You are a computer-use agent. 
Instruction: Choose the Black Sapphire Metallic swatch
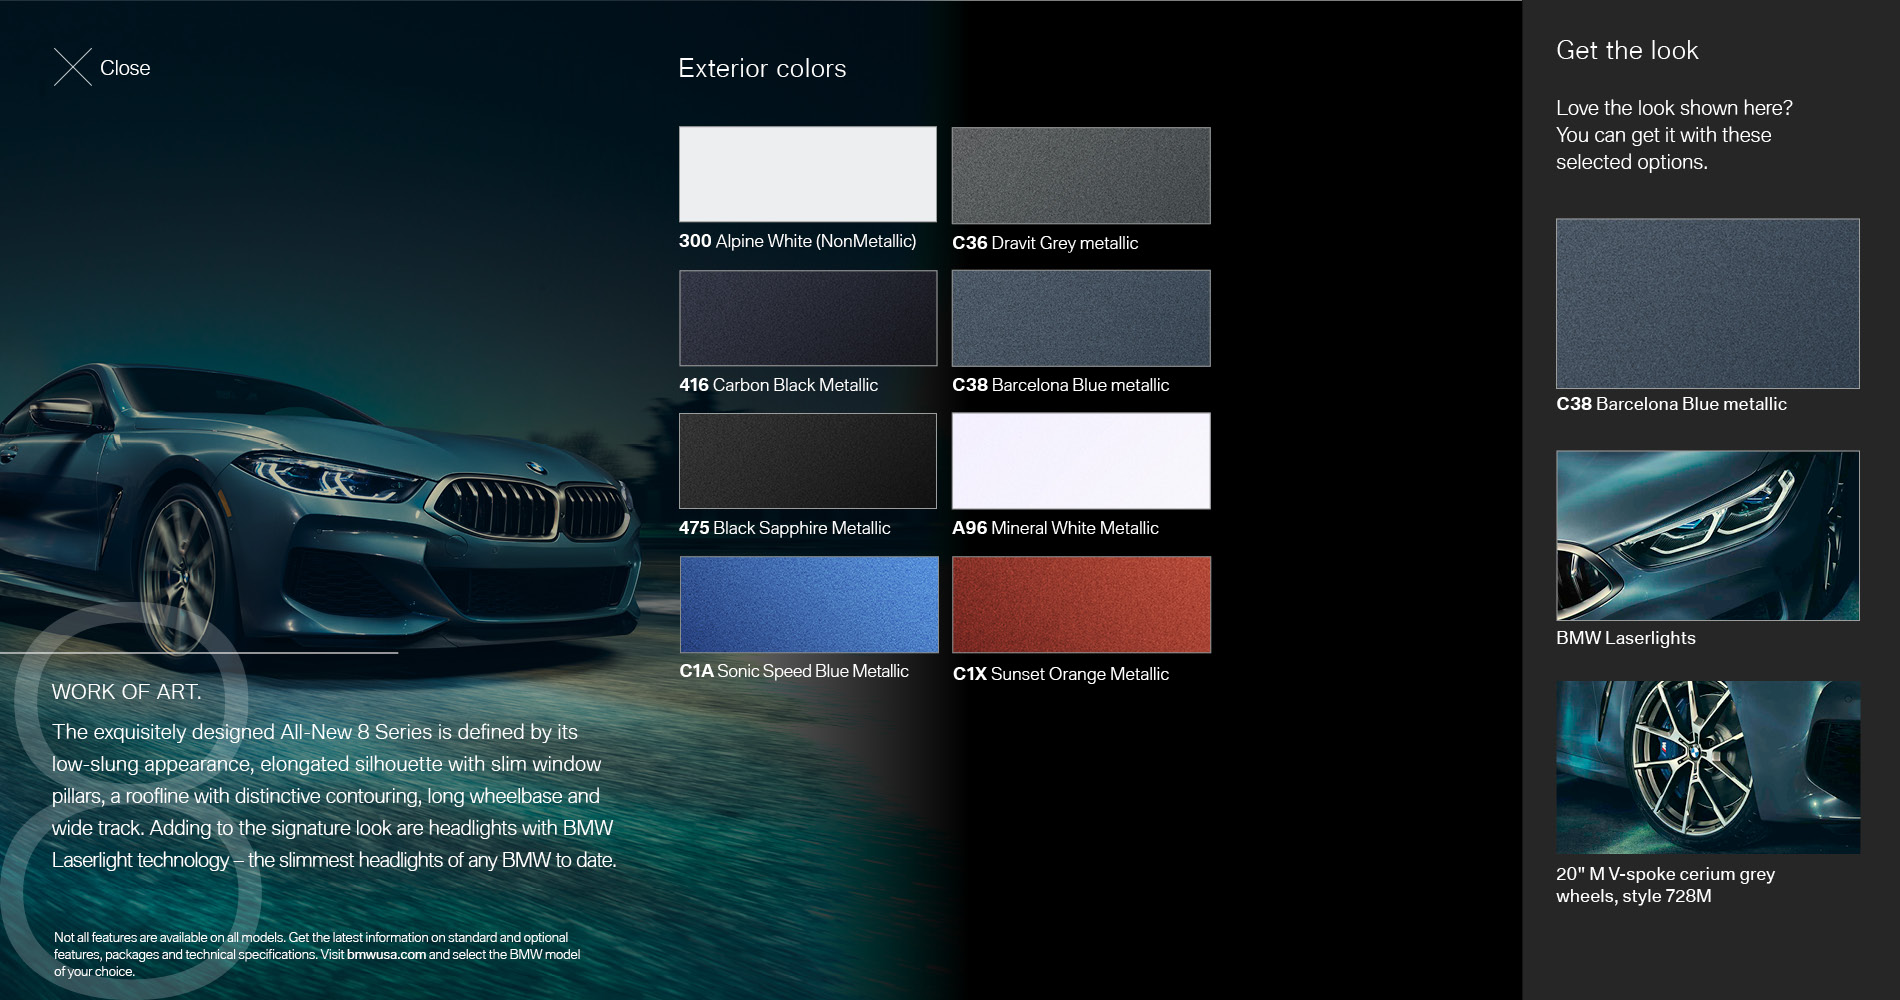point(808,461)
